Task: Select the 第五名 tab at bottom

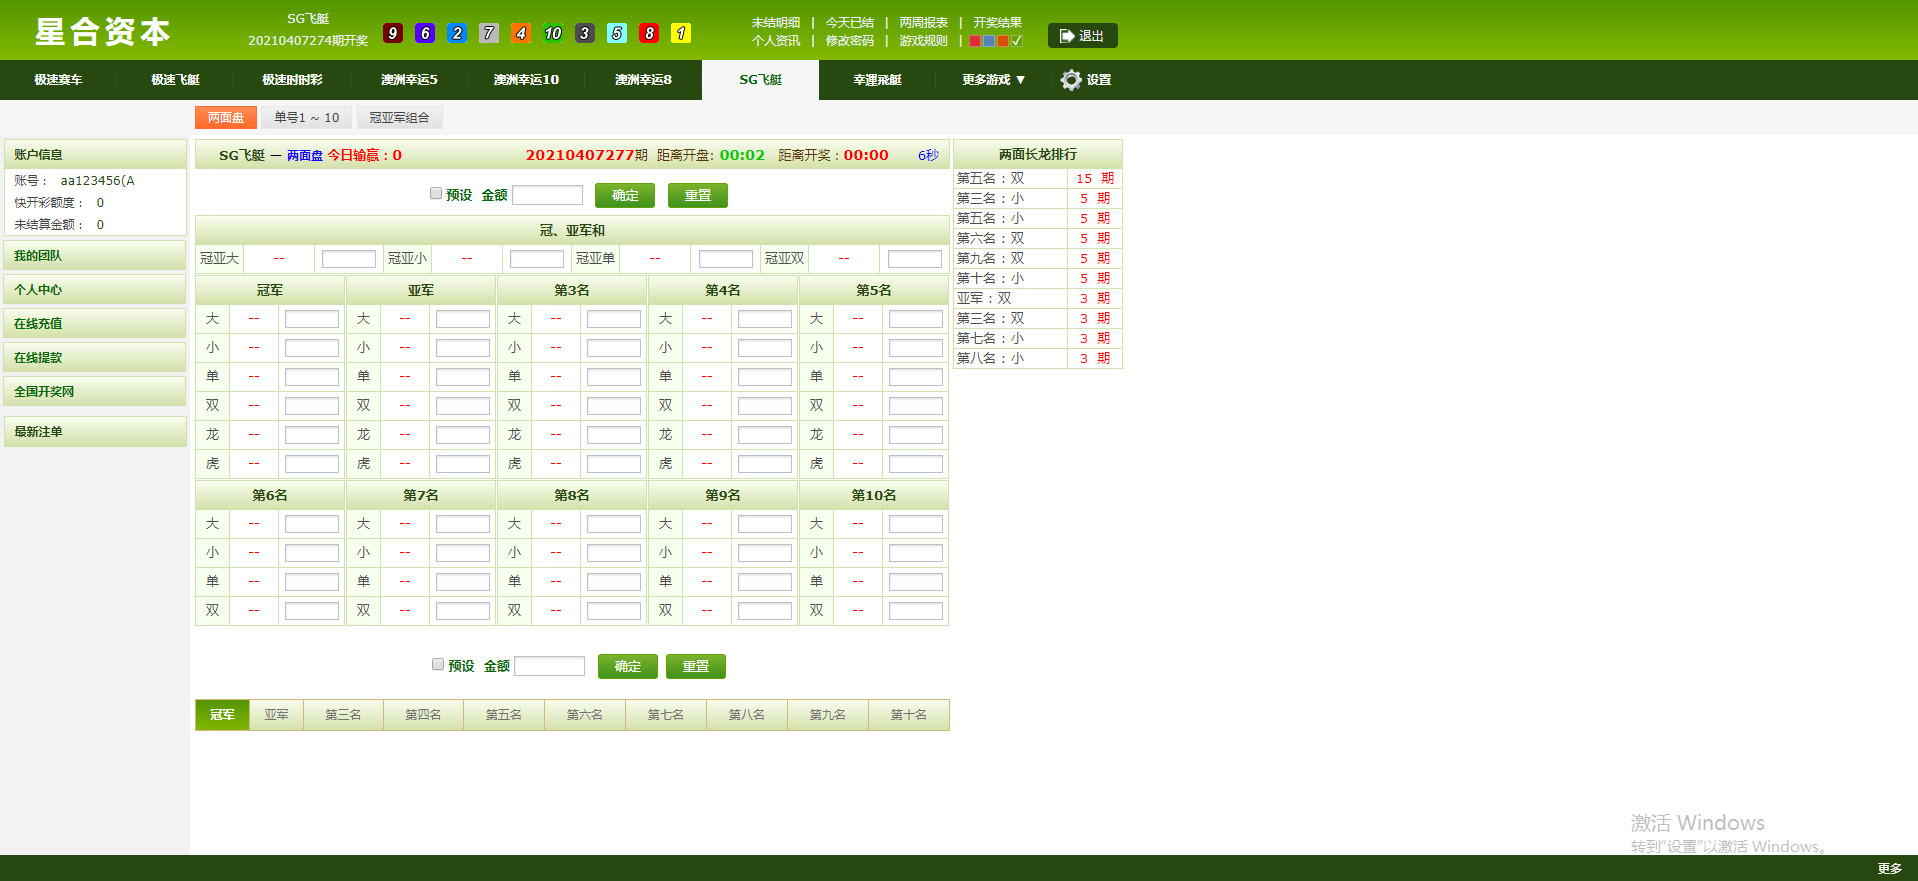Action: click(504, 715)
